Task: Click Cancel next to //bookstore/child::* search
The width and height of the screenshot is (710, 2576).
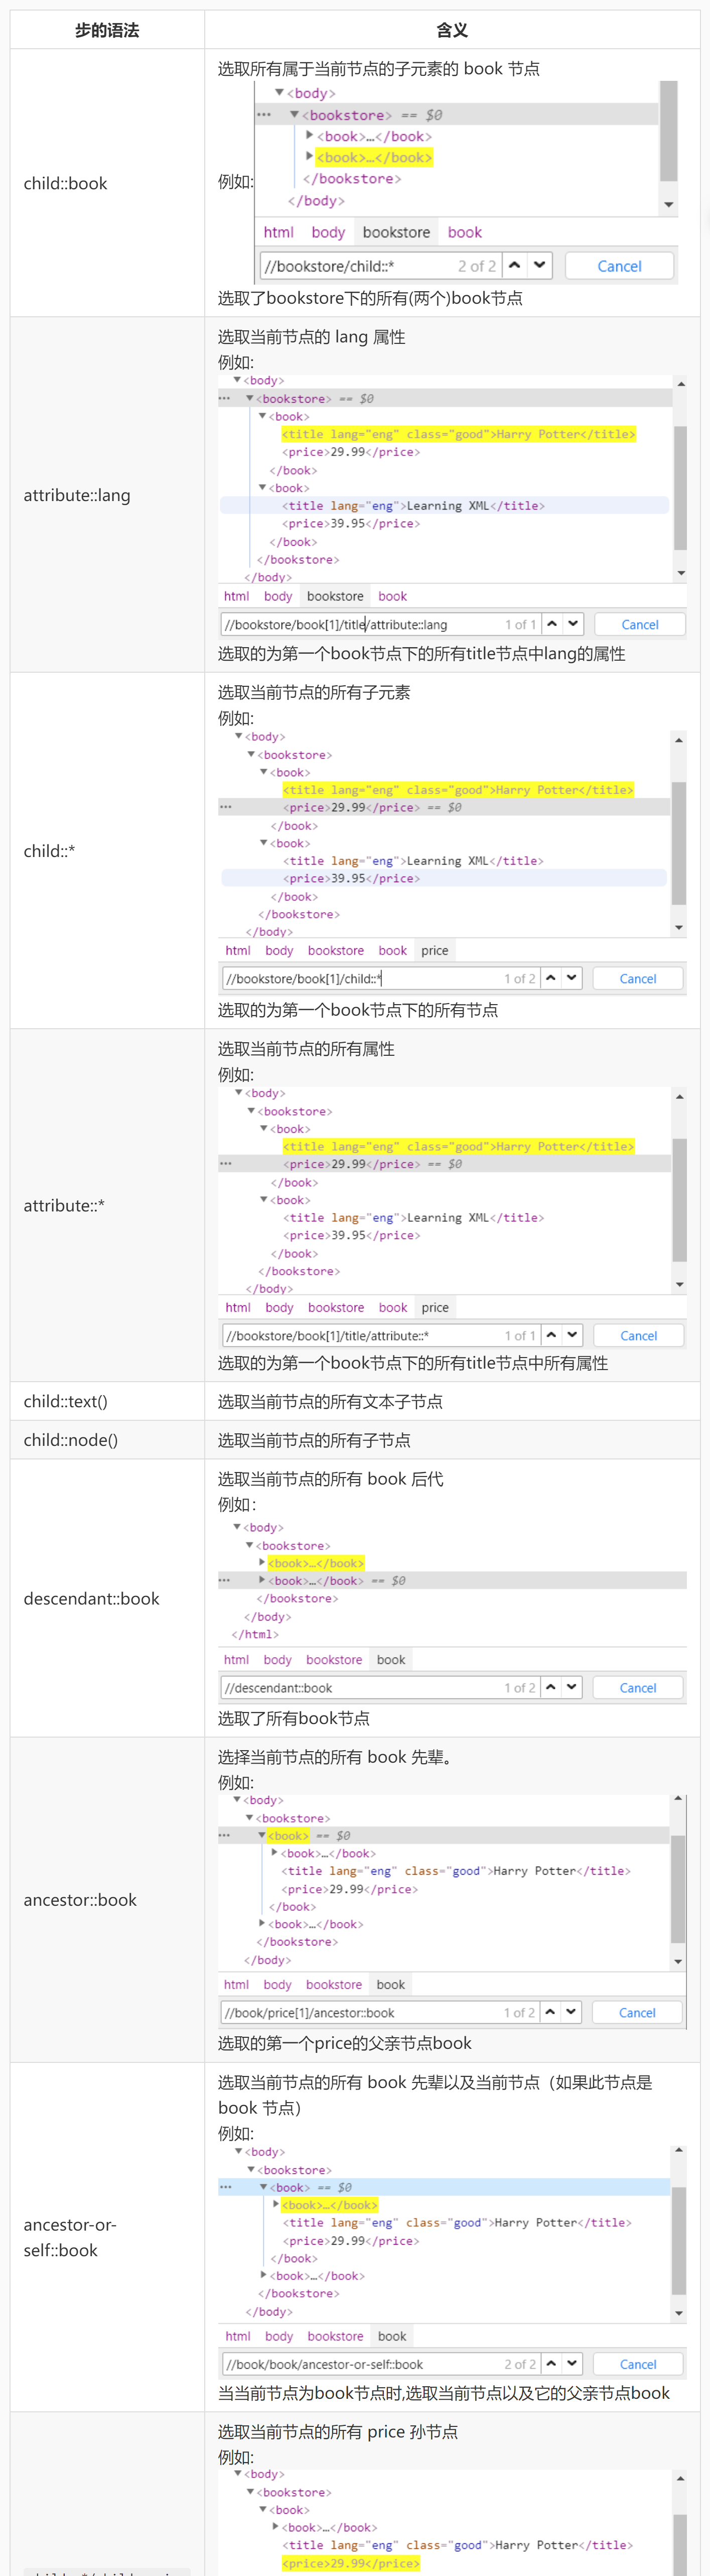Action: (619, 266)
